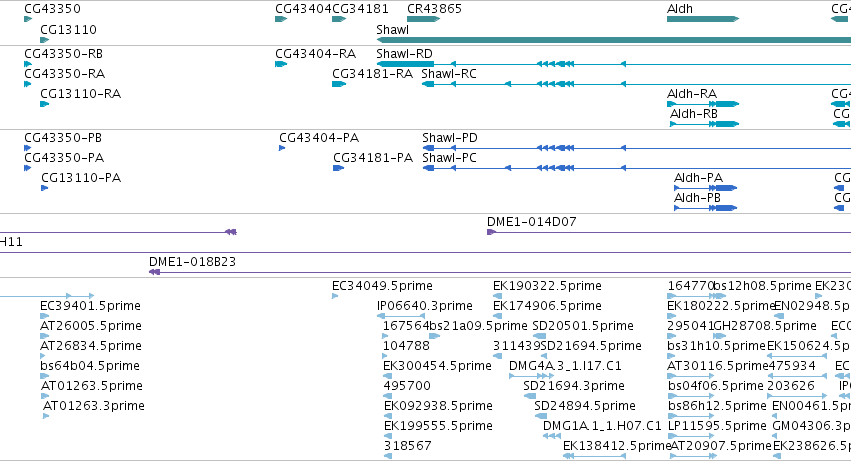Open transcript CG43350-RA

65,74
